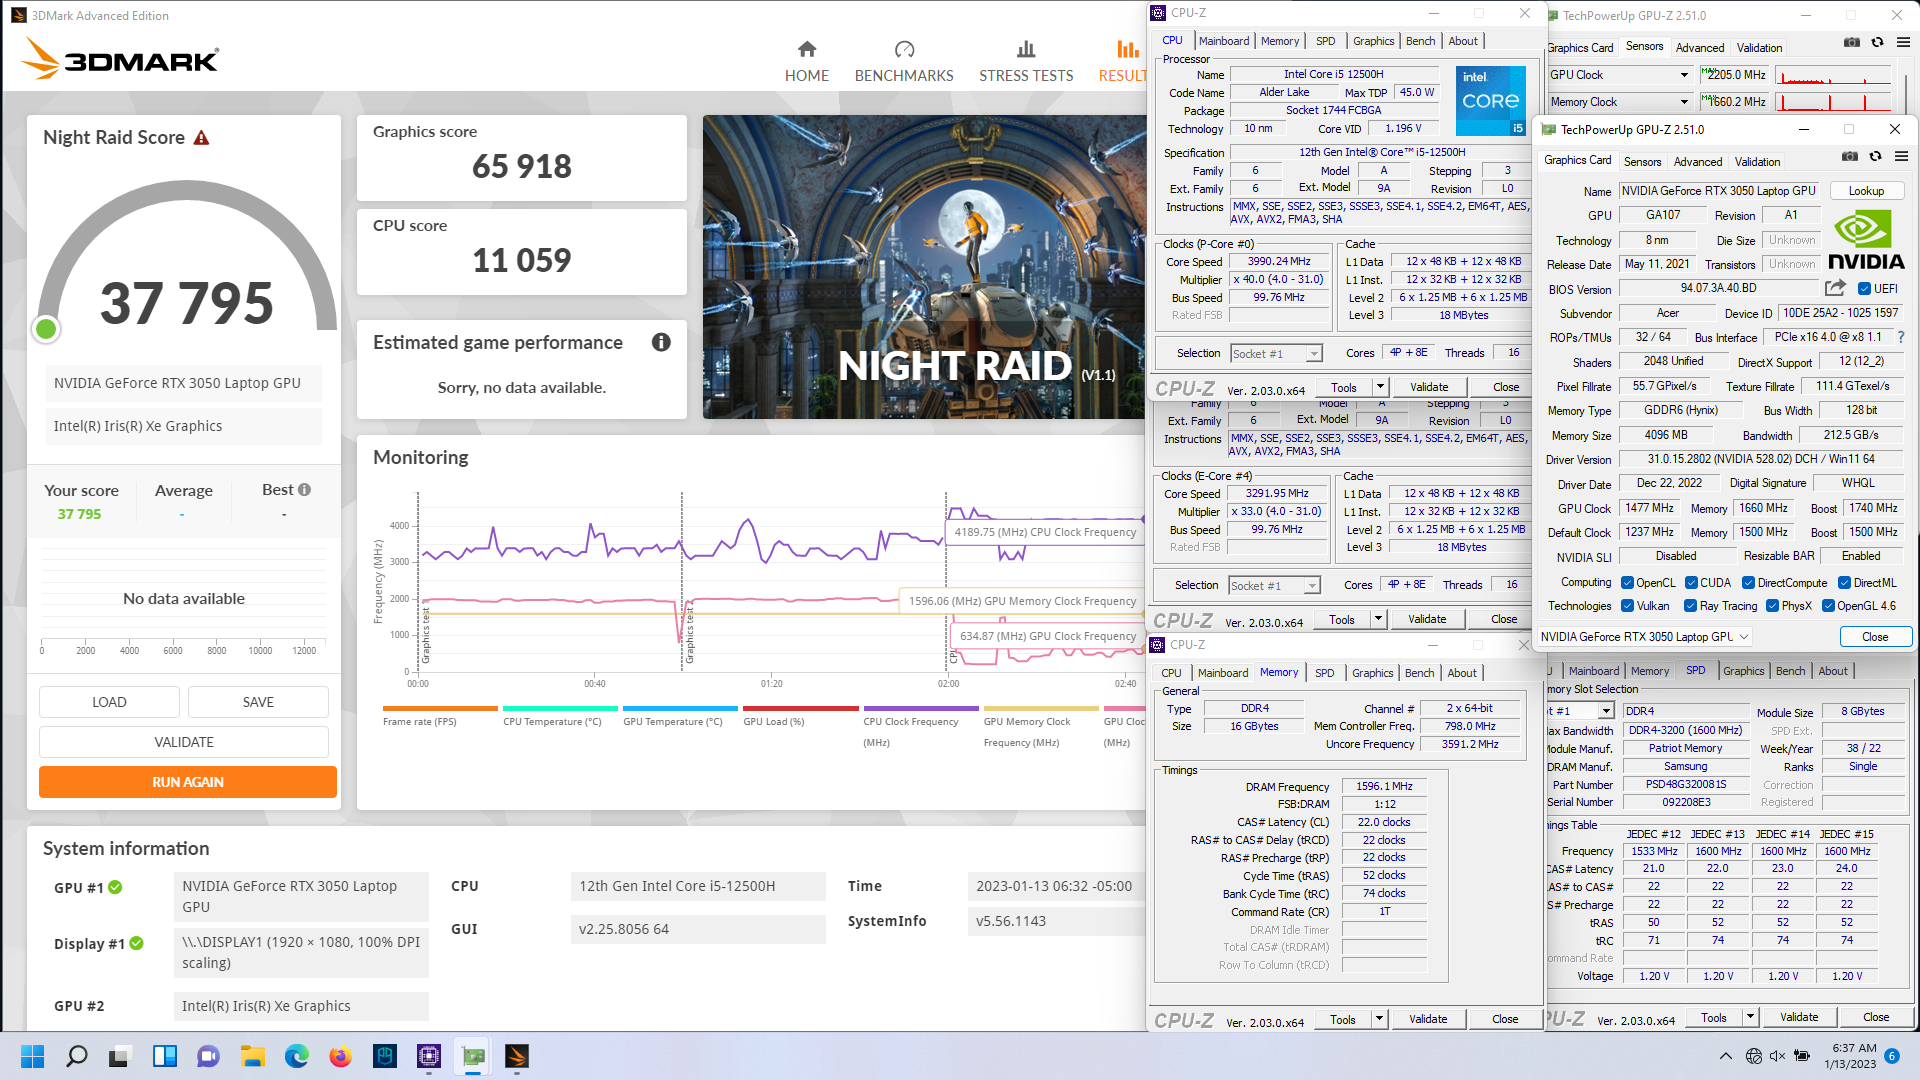Open Tools dropdown arrow in Memory CPU-Z window
Image resolution: width=1920 pixels, height=1080 pixels.
tap(1379, 1019)
